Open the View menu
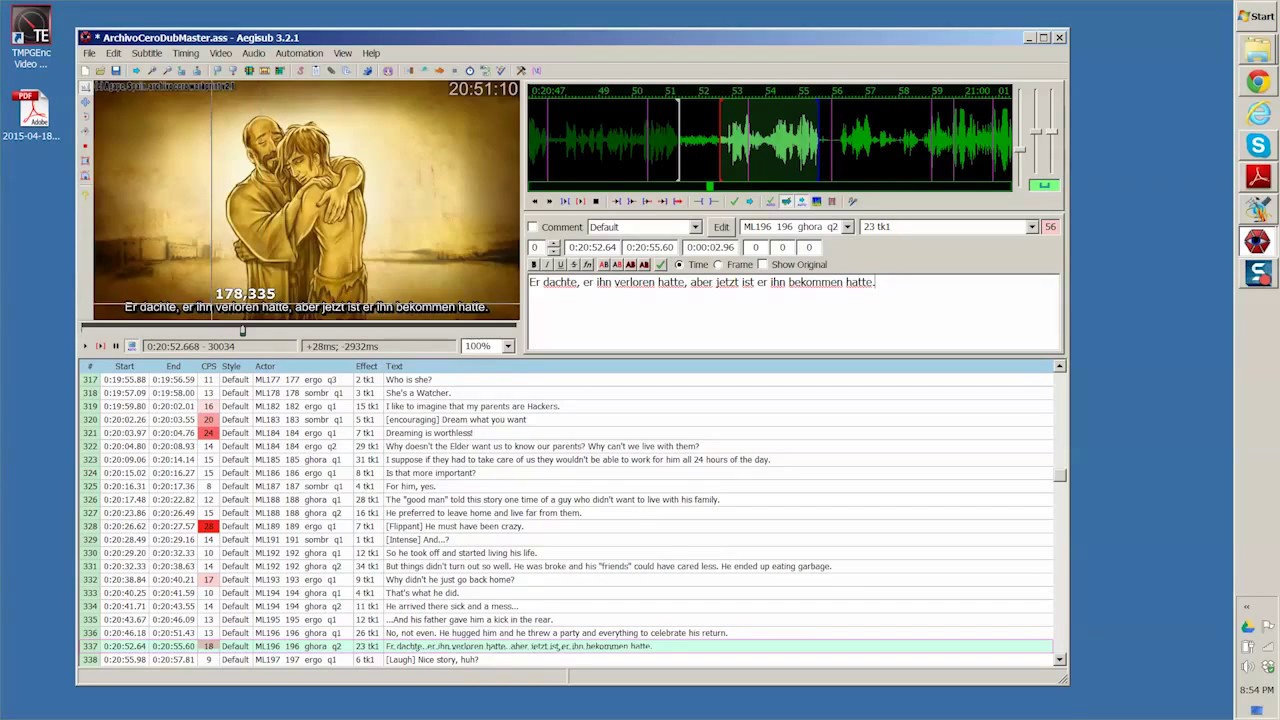The height and width of the screenshot is (720, 1280). [x=342, y=53]
